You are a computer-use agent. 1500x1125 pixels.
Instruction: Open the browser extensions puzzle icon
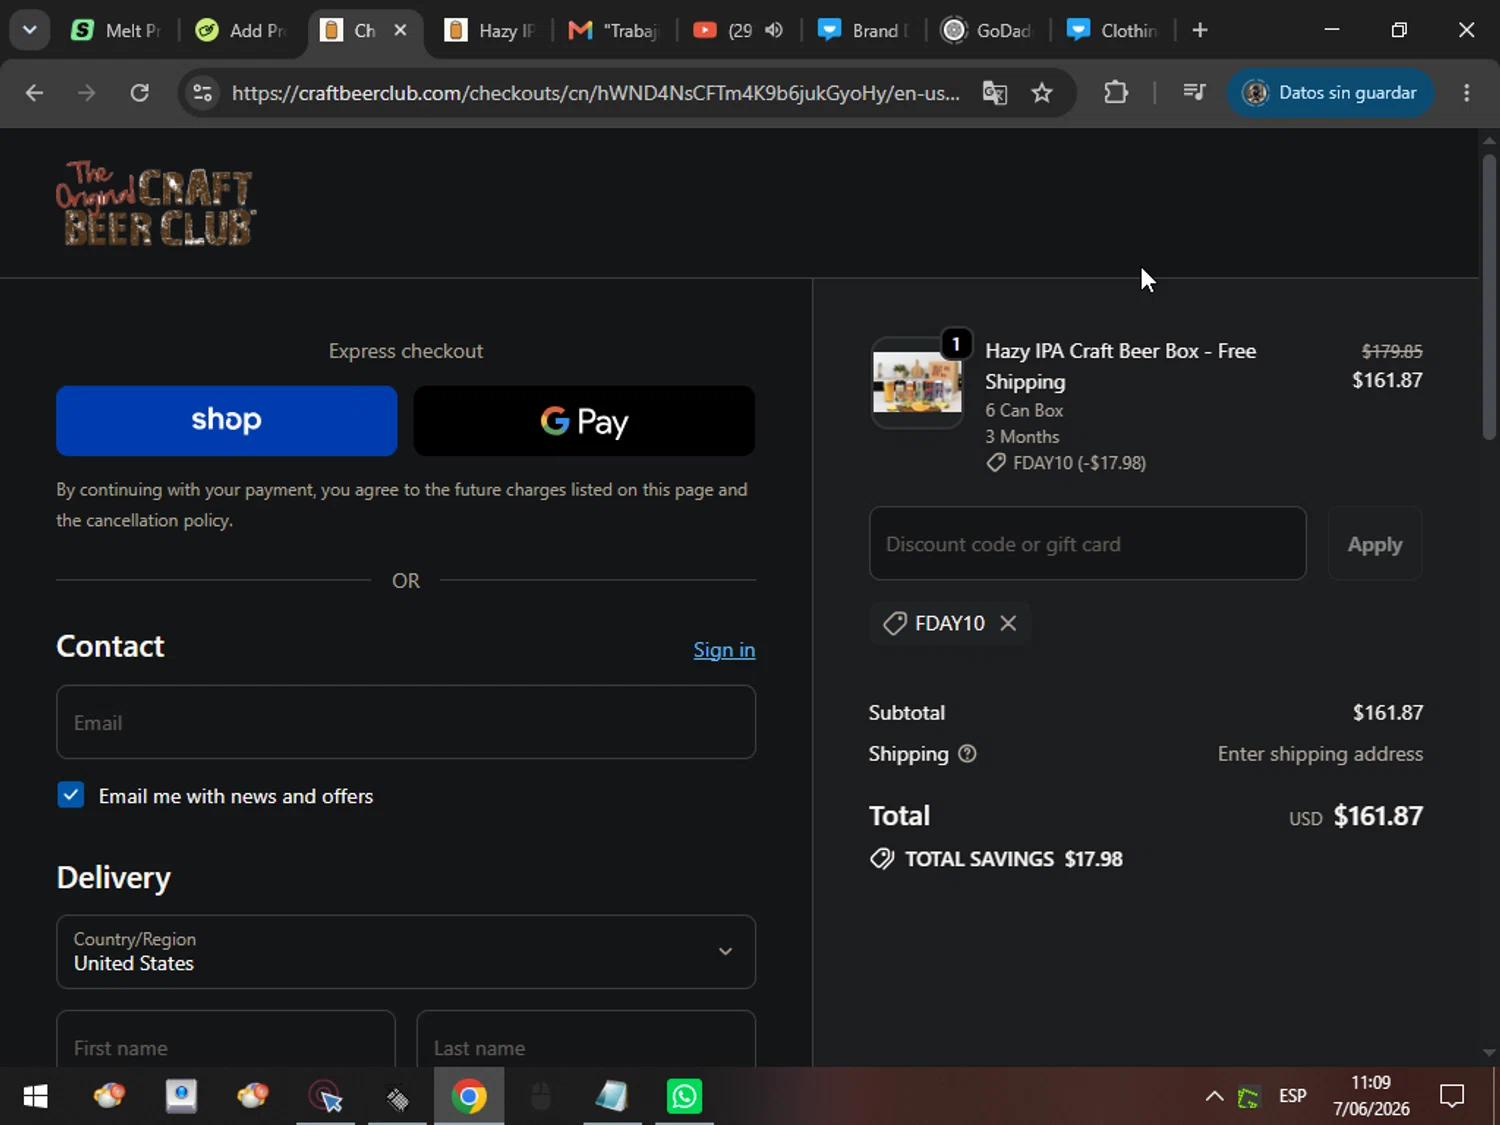[1116, 93]
